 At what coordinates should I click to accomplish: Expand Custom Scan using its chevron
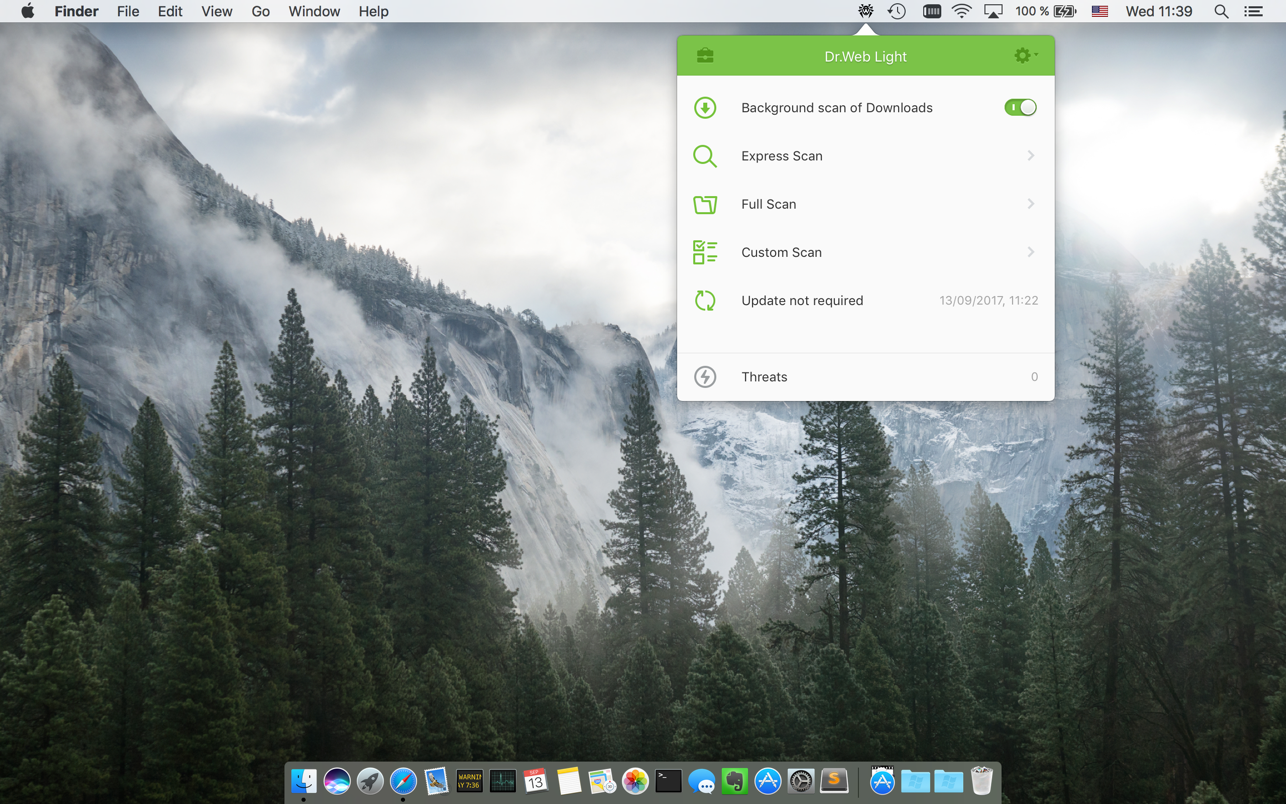tap(1030, 252)
